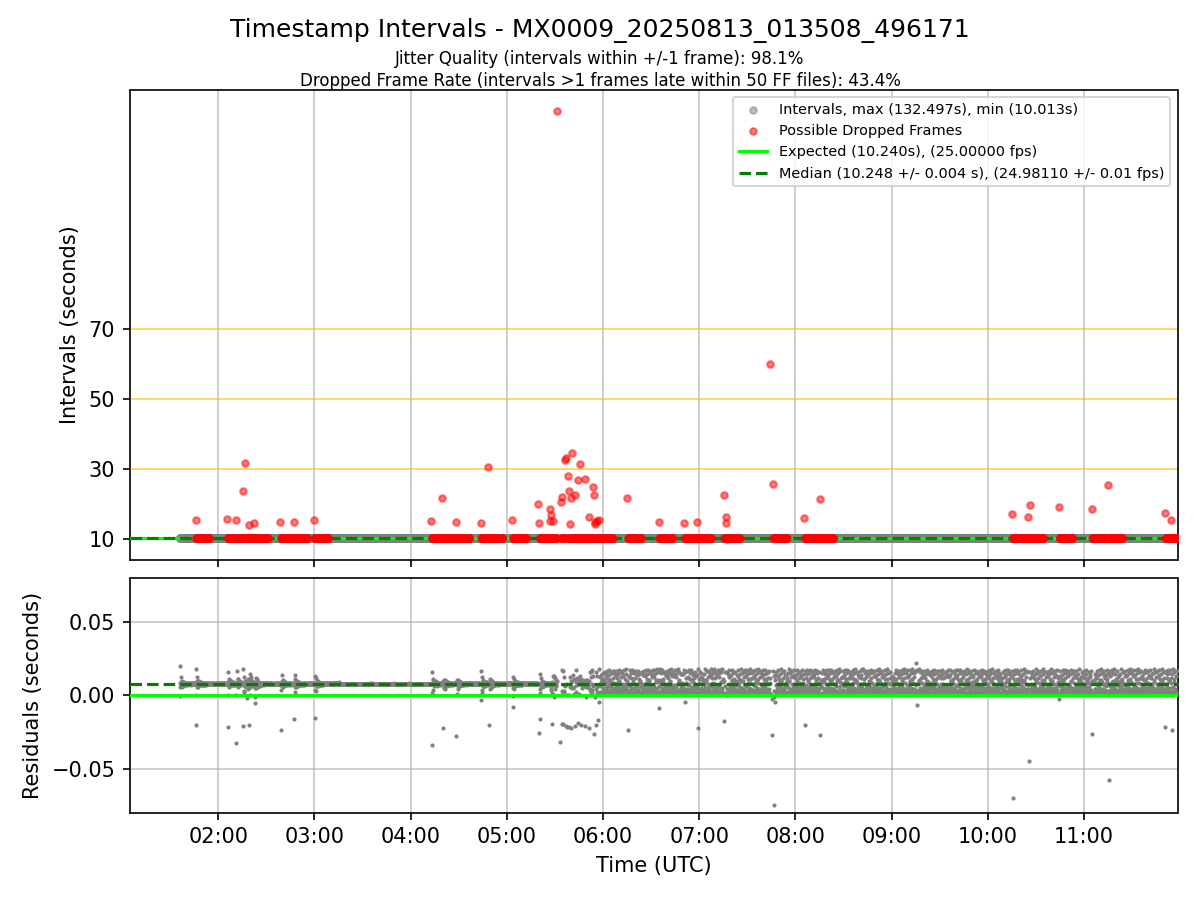Click the highest red outlier point near top of plot
The image size is (1200, 900).
click(557, 111)
